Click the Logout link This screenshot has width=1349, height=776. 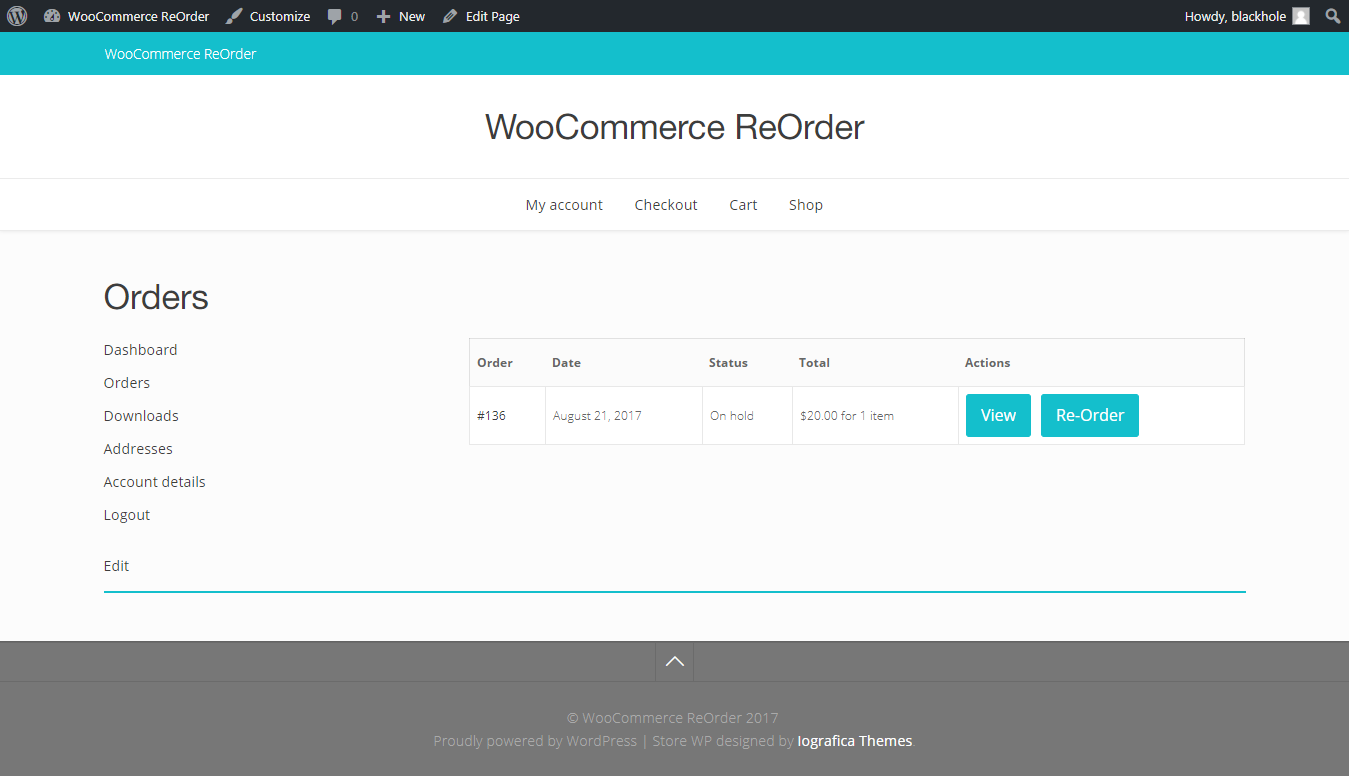(126, 514)
